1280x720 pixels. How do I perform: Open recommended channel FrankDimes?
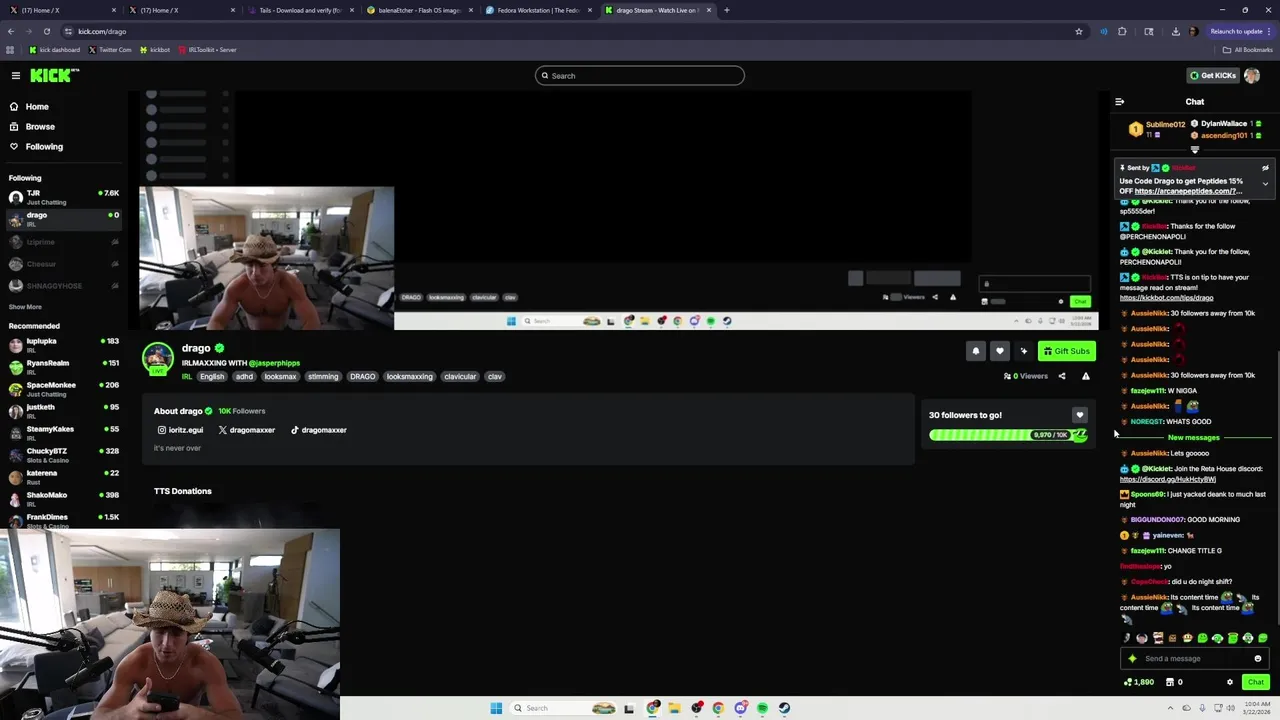[63, 520]
